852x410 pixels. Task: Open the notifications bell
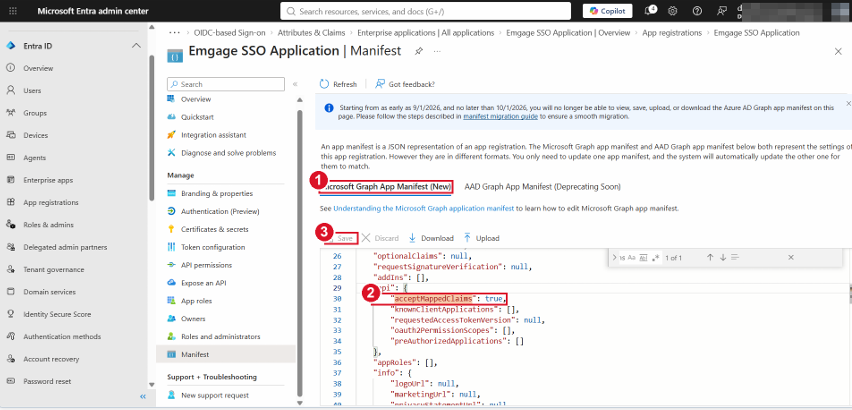[x=649, y=11]
